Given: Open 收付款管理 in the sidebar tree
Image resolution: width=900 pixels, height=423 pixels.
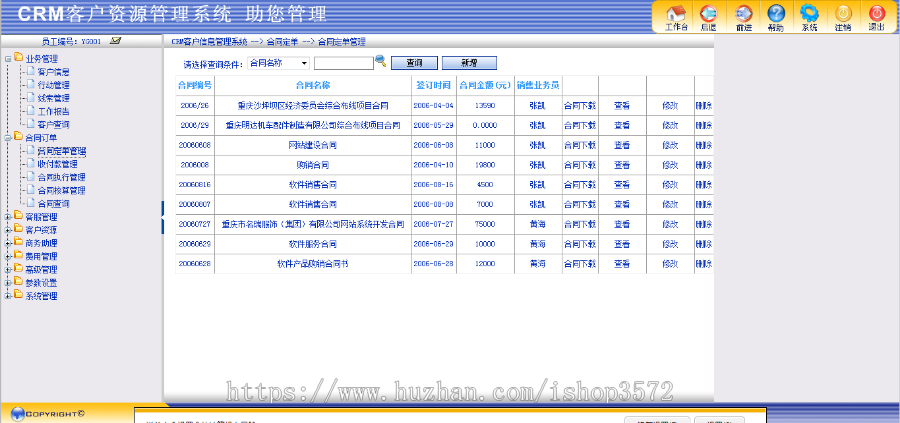Looking at the screenshot, I should [57, 164].
